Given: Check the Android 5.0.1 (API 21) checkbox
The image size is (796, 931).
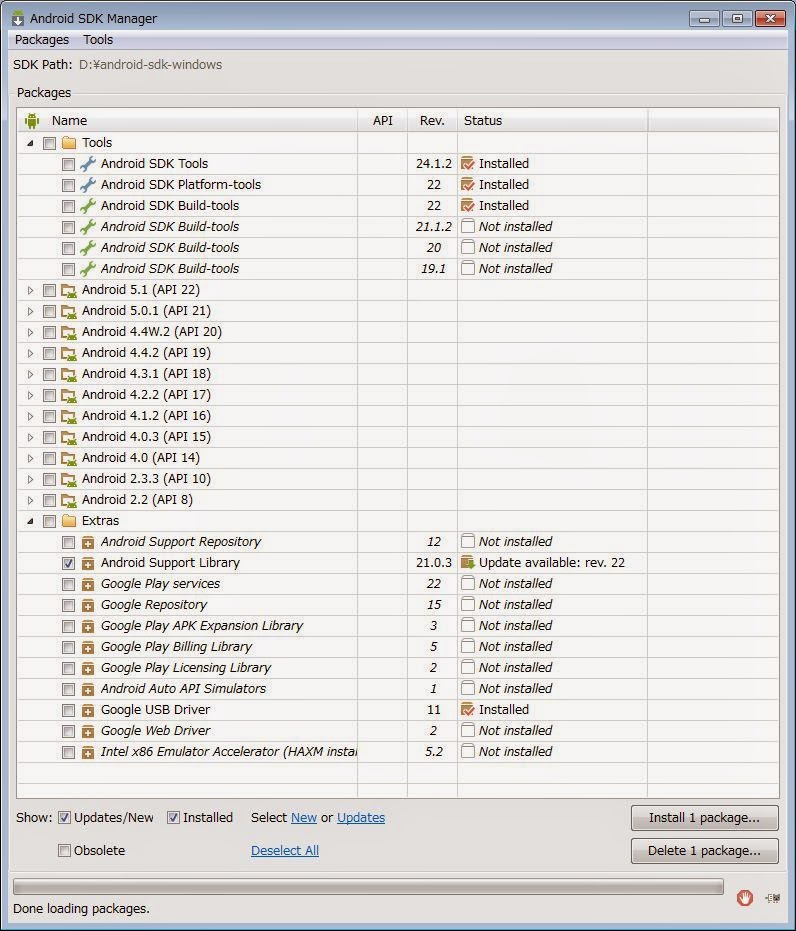Looking at the screenshot, I should (49, 311).
